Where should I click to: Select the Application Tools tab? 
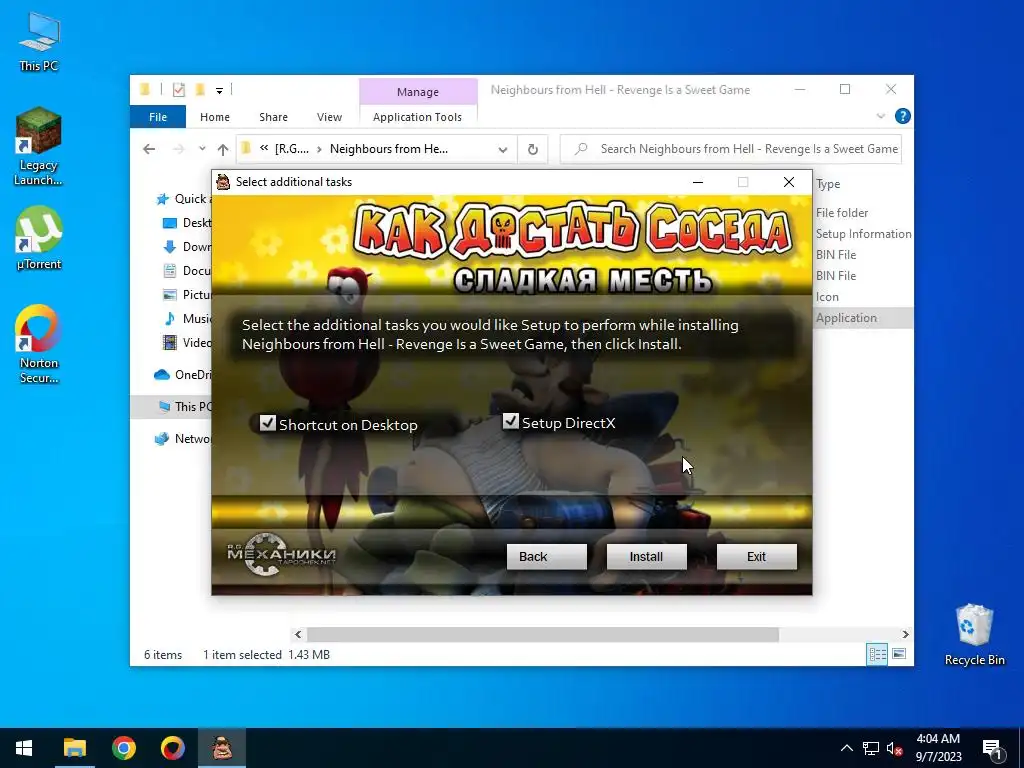(417, 117)
